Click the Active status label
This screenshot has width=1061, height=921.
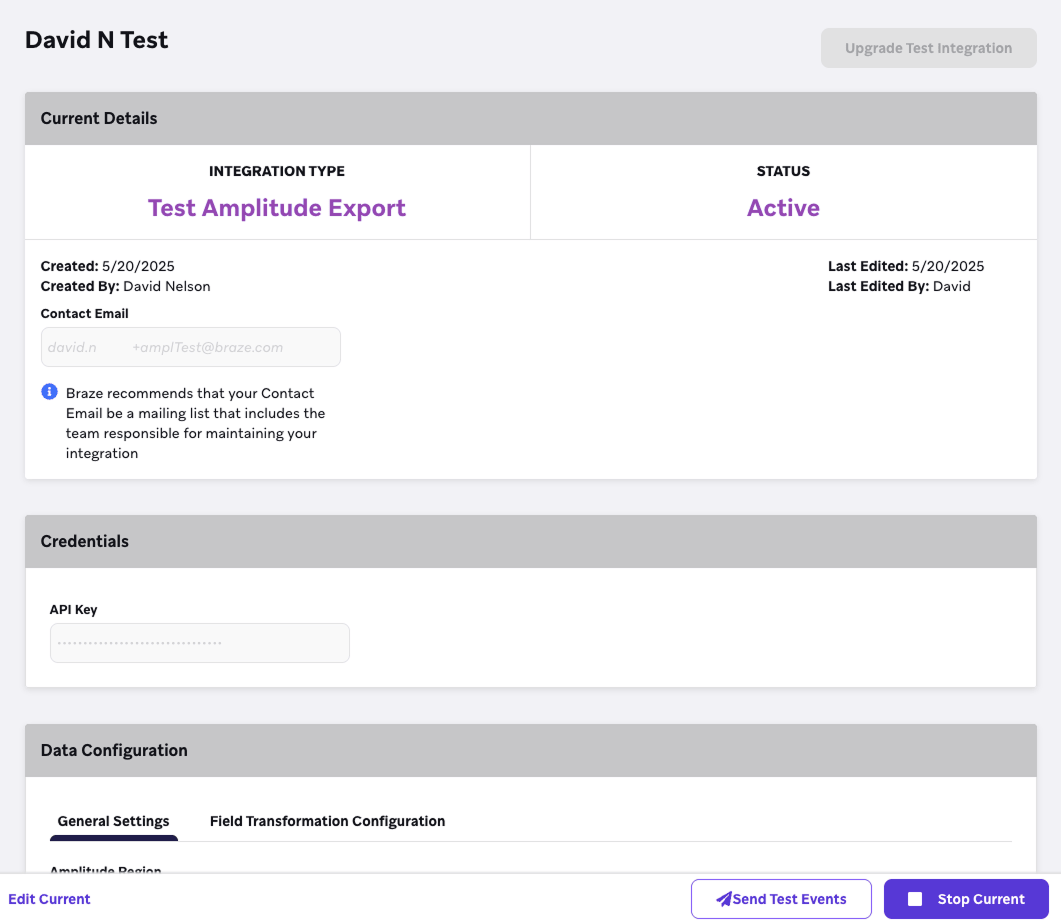pos(783,207)
